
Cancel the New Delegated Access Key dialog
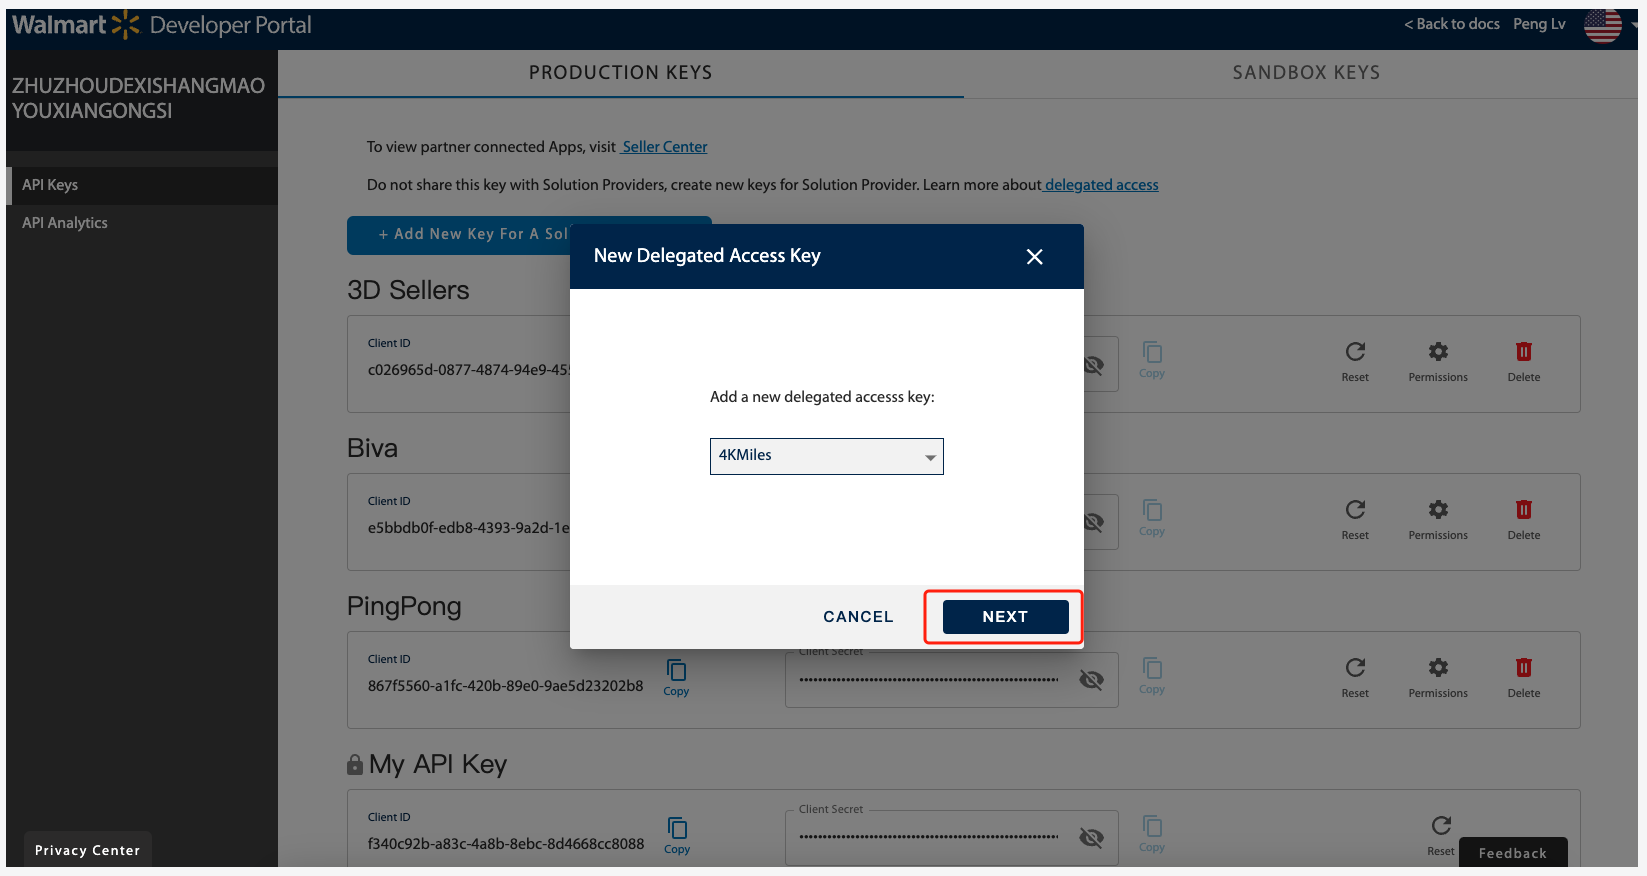click(x=858, y=617)
